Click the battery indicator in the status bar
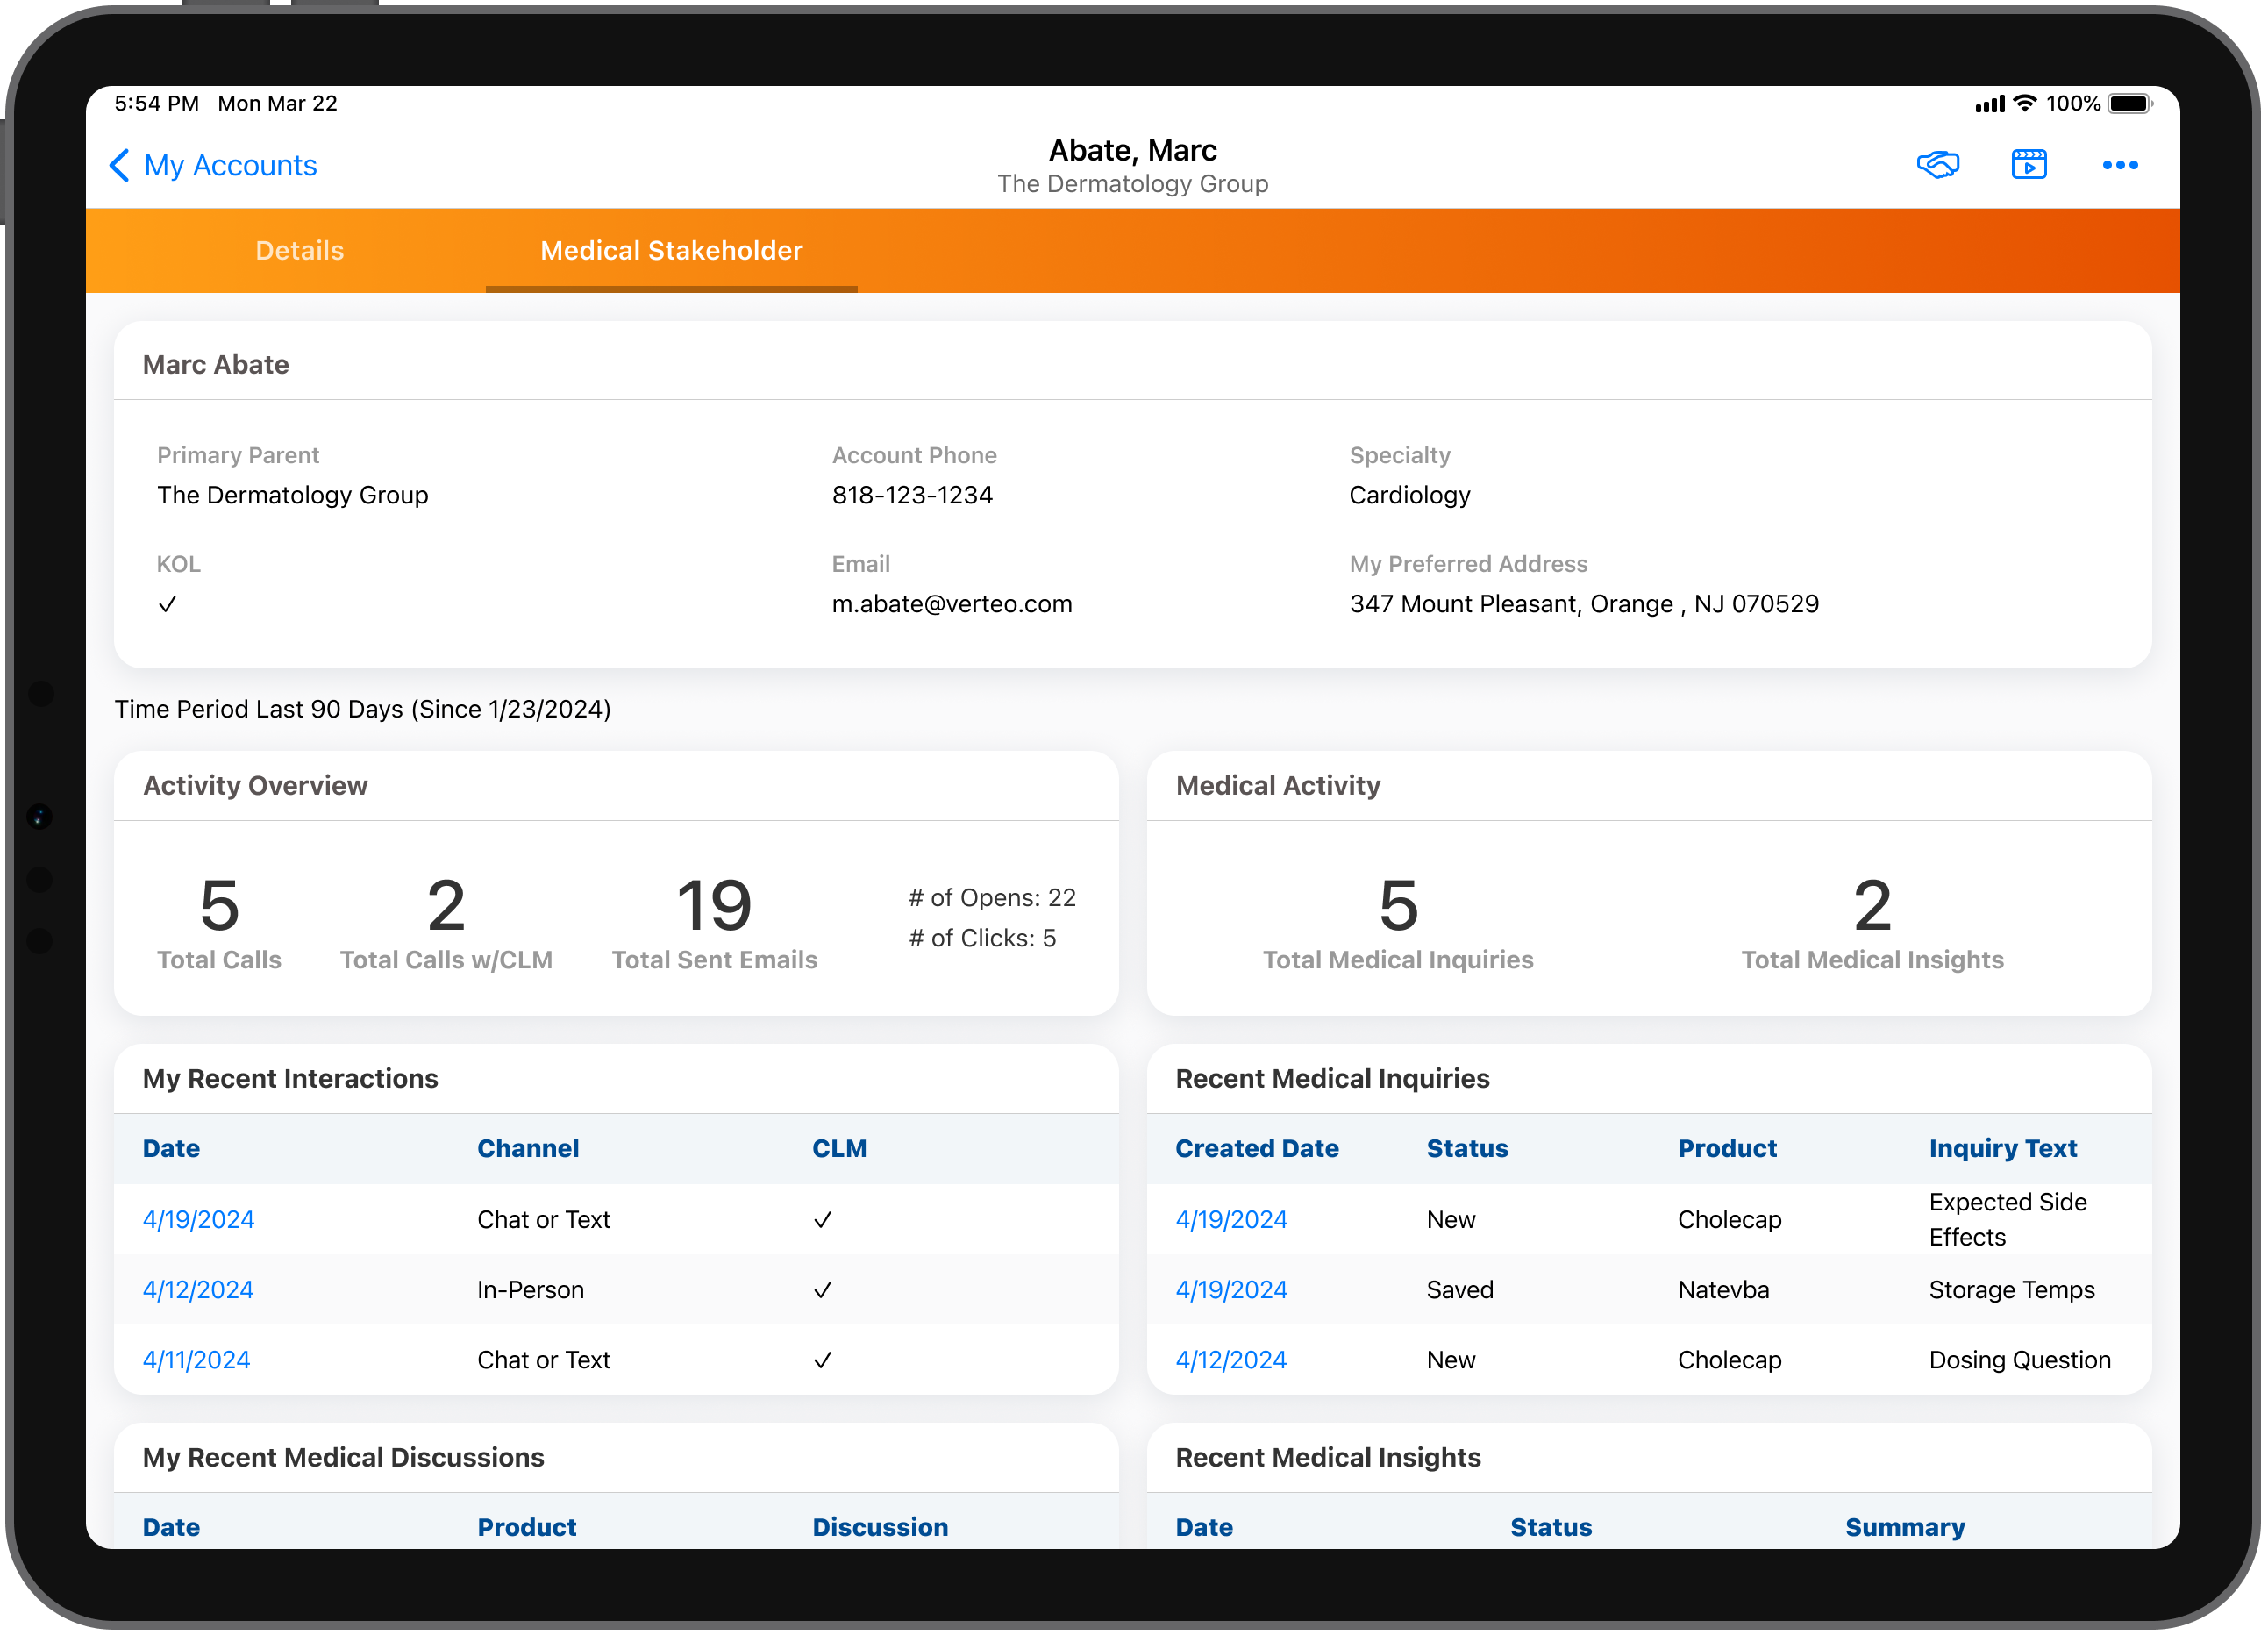The height and width of the screenshot is (1635, 2268). 2128,103
